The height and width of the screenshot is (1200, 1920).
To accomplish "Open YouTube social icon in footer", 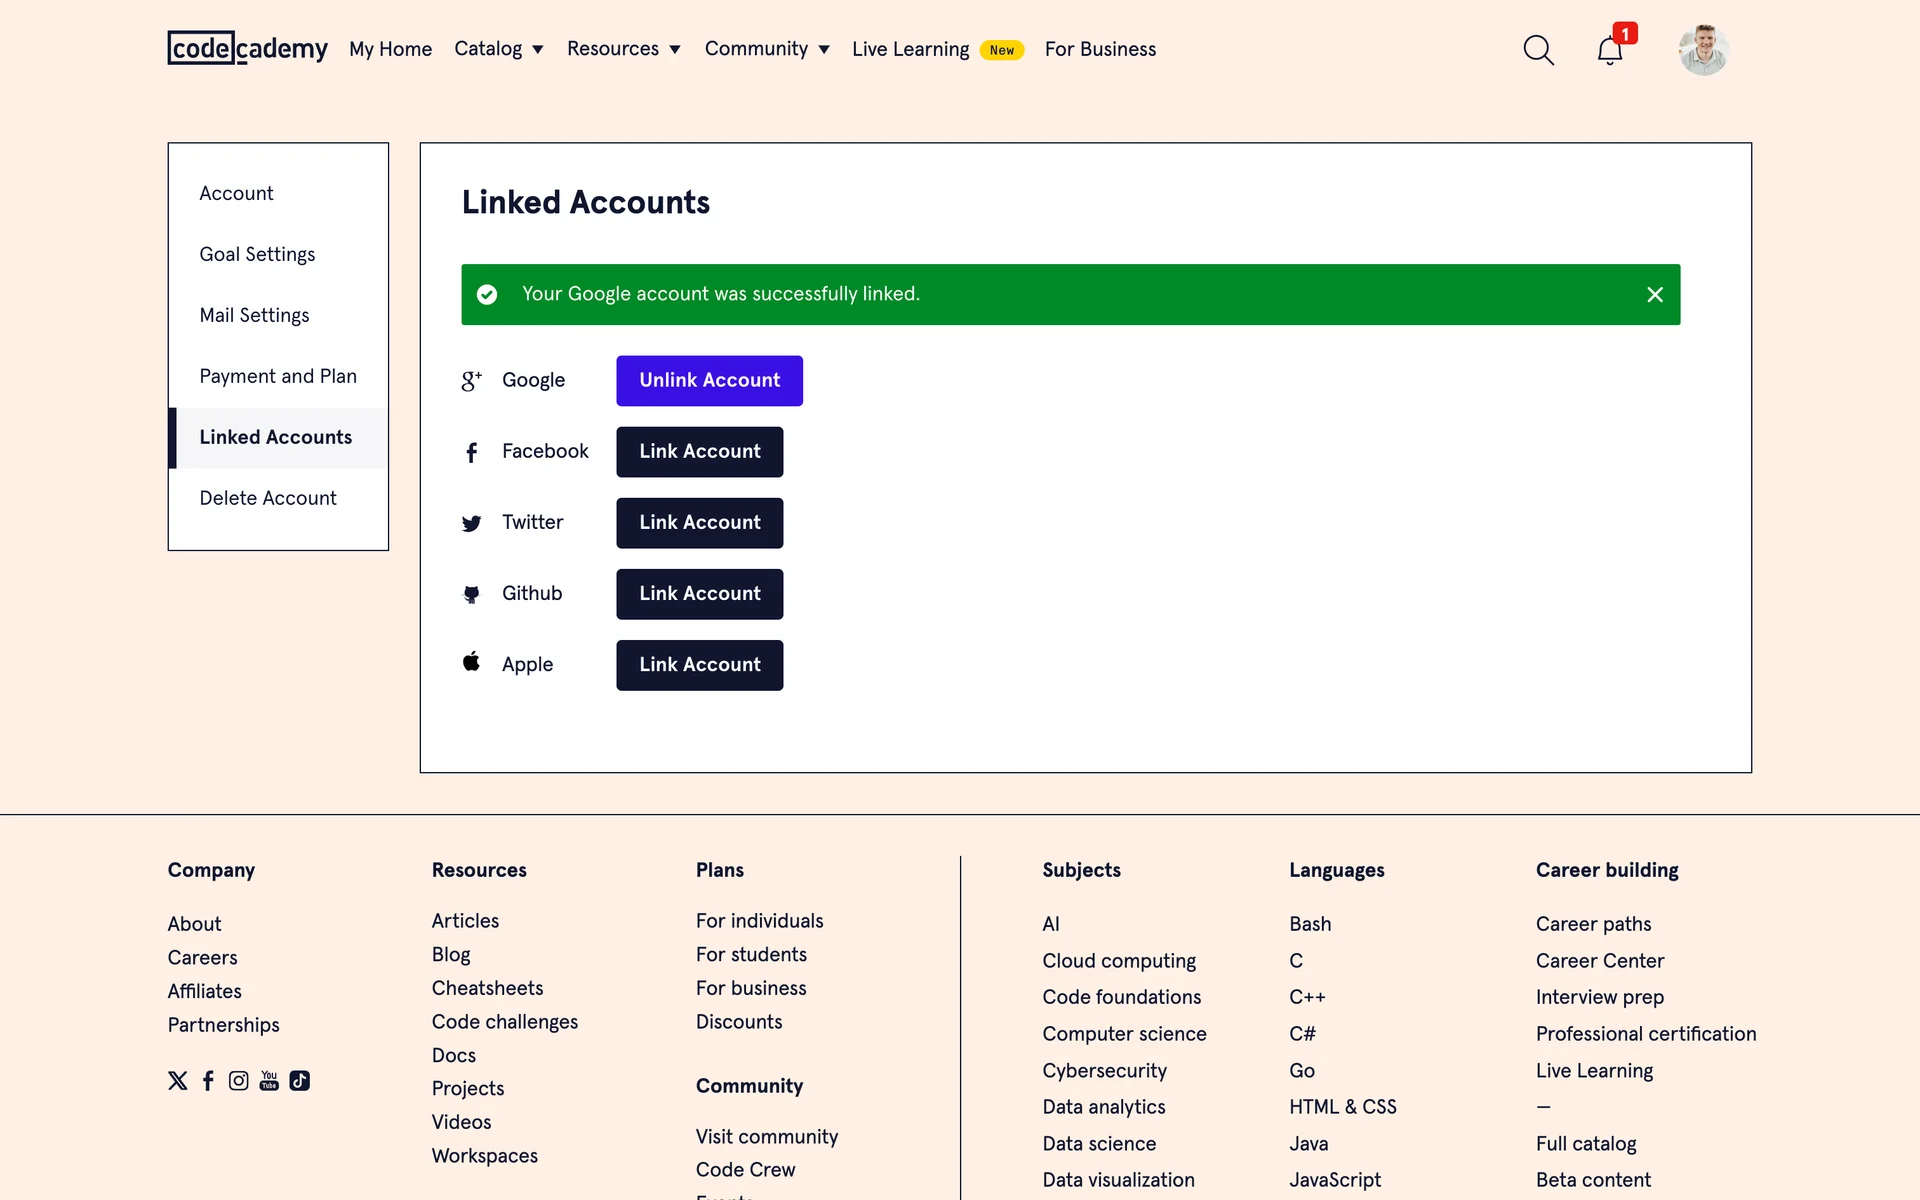I will [x=269, y=1081].
